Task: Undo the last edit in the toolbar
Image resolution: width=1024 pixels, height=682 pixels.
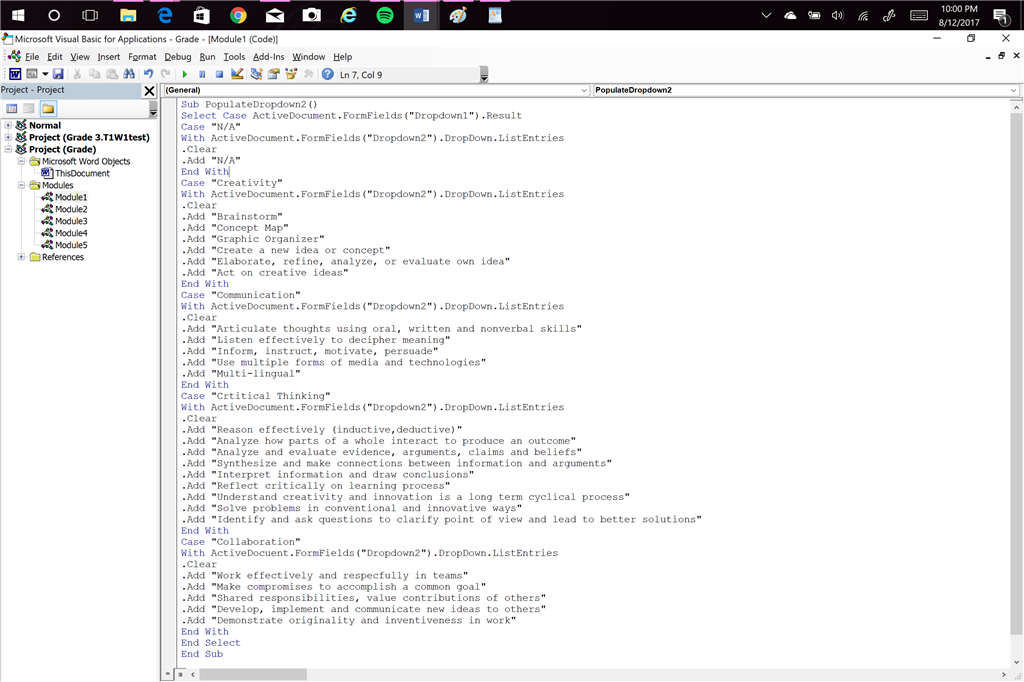Action: coord(148,74)
